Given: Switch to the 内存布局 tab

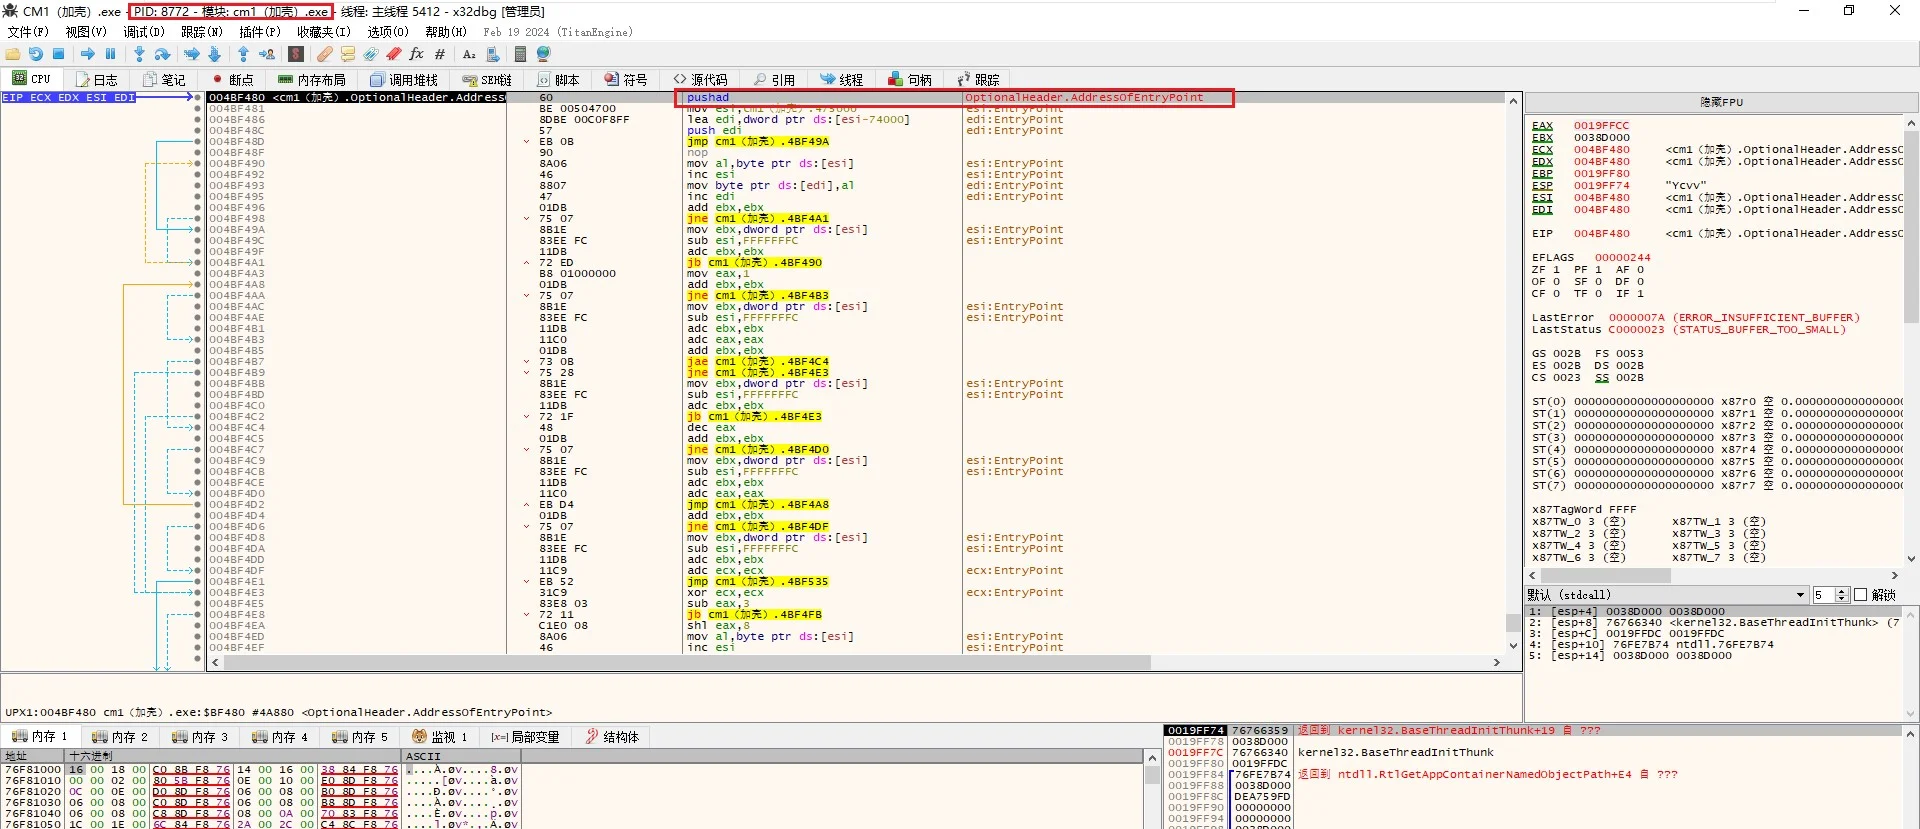Looking at the screenshot, I should click(312, 79).
